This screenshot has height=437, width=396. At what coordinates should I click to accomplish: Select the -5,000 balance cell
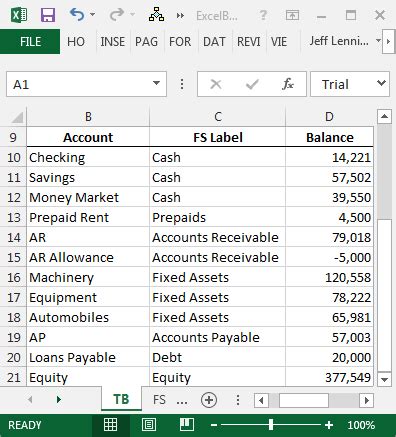click(329, 257)
